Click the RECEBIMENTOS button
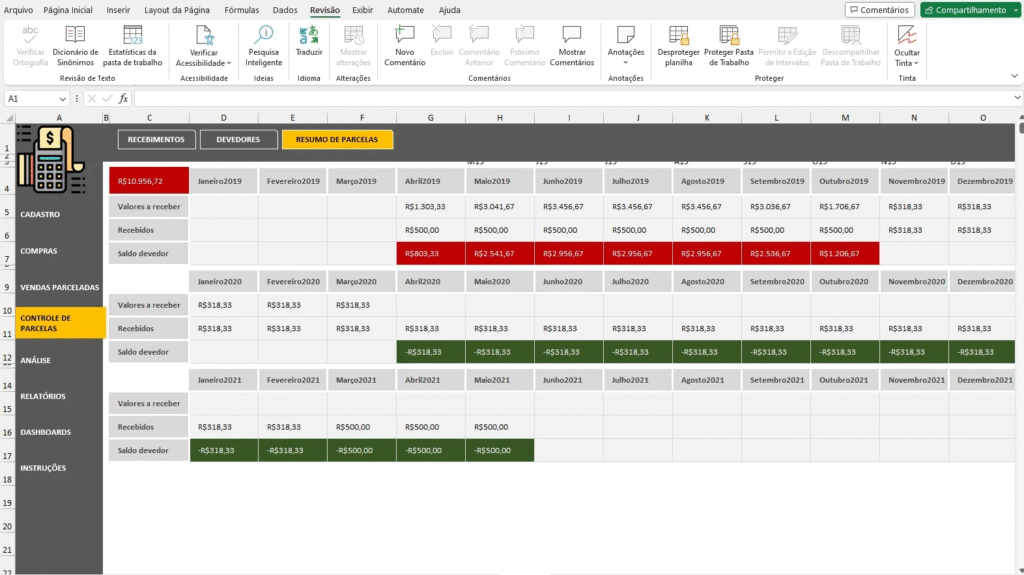 pyautogui.click(x=156, y=140)
